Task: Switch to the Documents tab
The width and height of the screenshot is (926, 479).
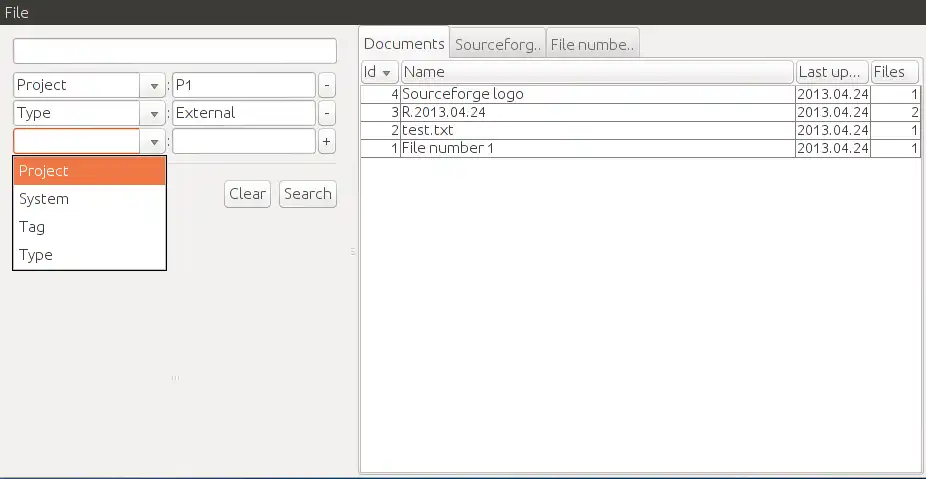Action: tap(404, 43)
